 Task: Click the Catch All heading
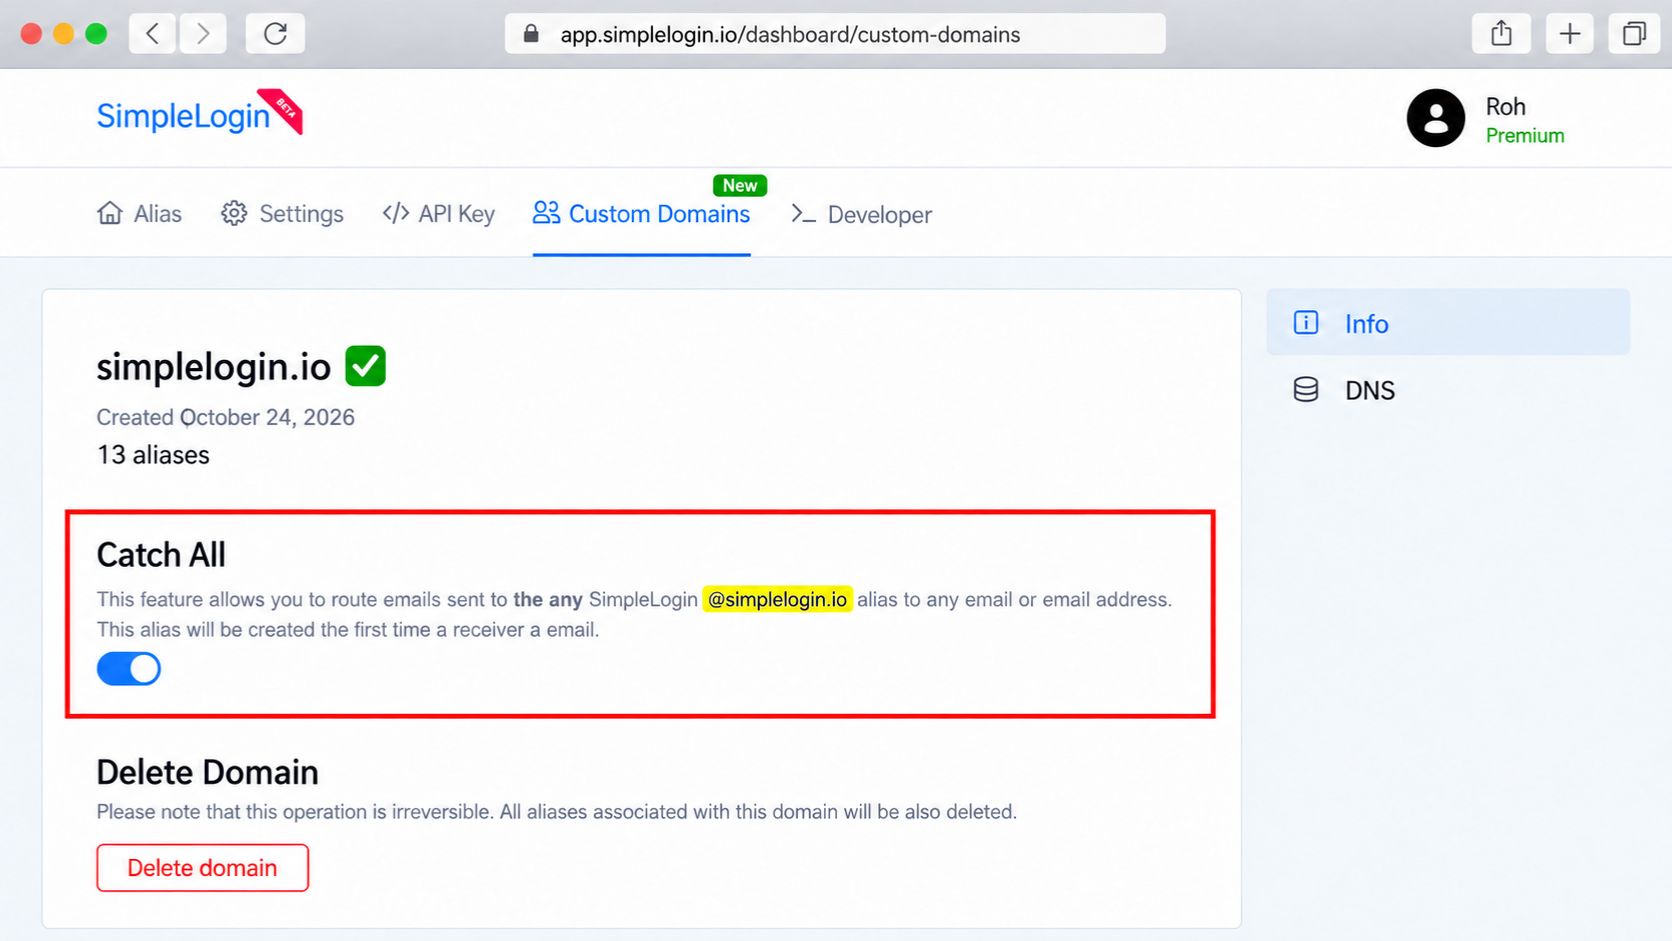coord(161,555)
